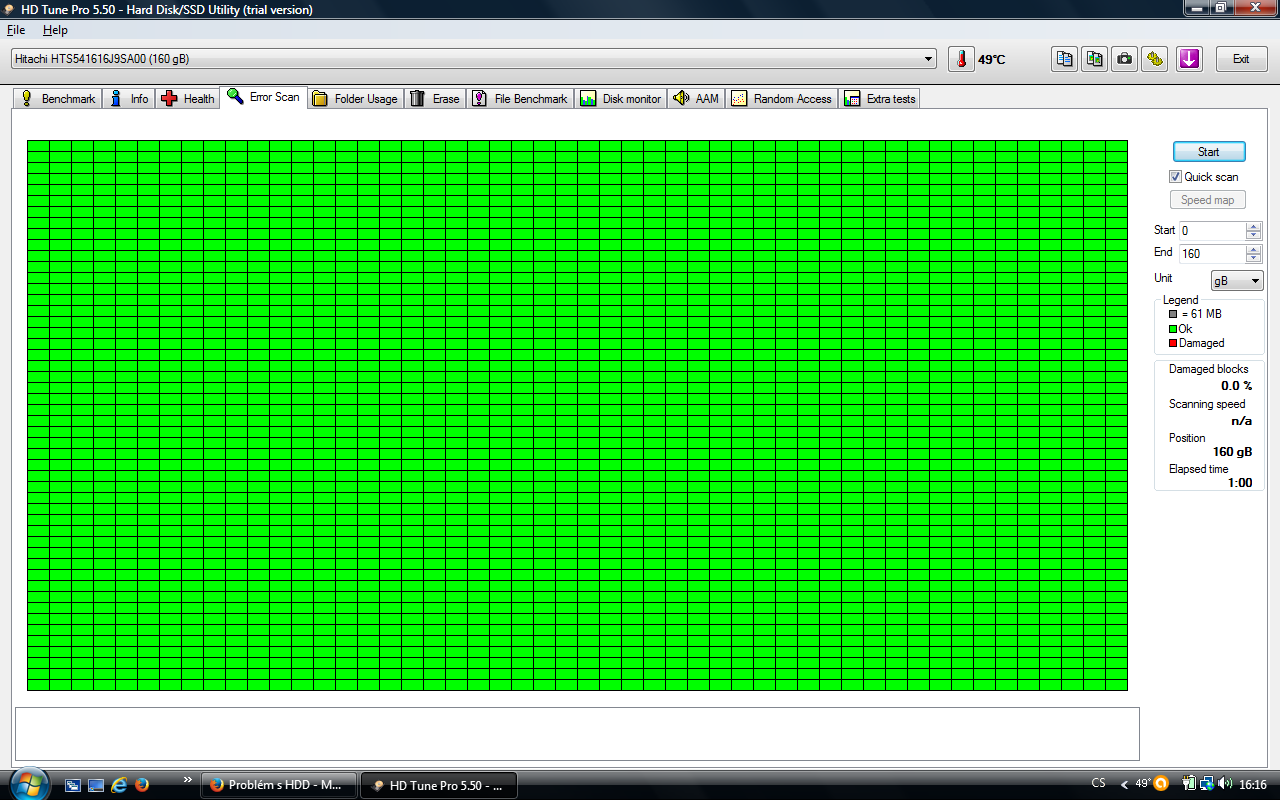The image size is (1280, 800).
Task: Save screenshot with the camera icon
Action: click(1125, 59)
